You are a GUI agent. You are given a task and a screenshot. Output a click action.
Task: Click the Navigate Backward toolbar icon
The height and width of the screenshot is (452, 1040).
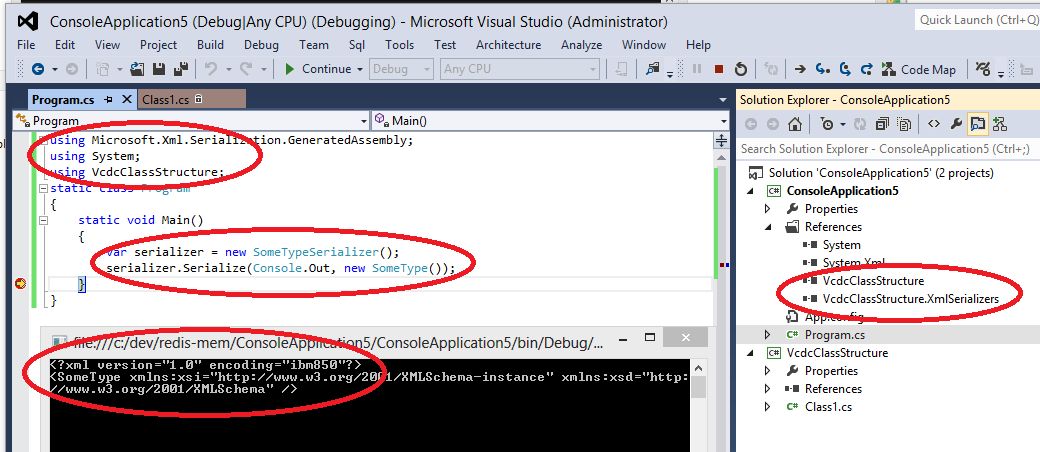tap(38, 69)
